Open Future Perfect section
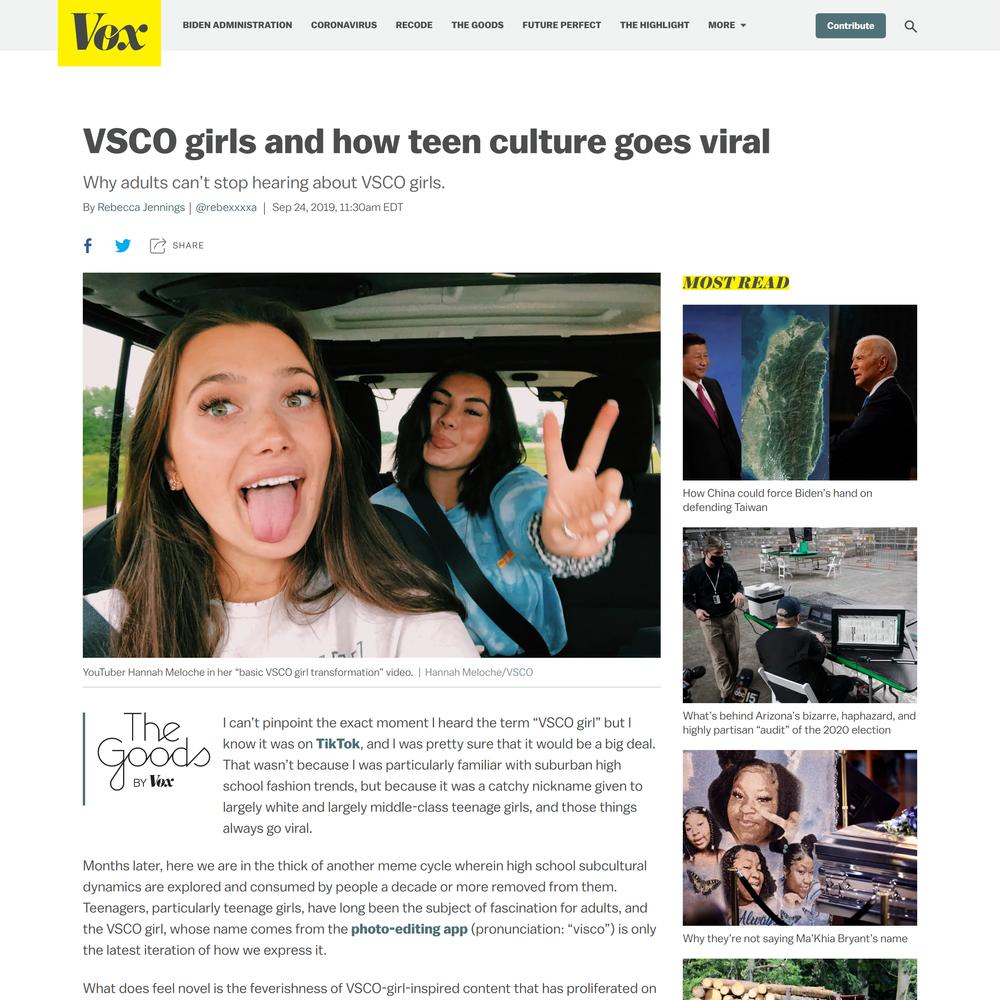Screen dimensions: 1000x1000 pyautogui.click(x=561, y=25)
